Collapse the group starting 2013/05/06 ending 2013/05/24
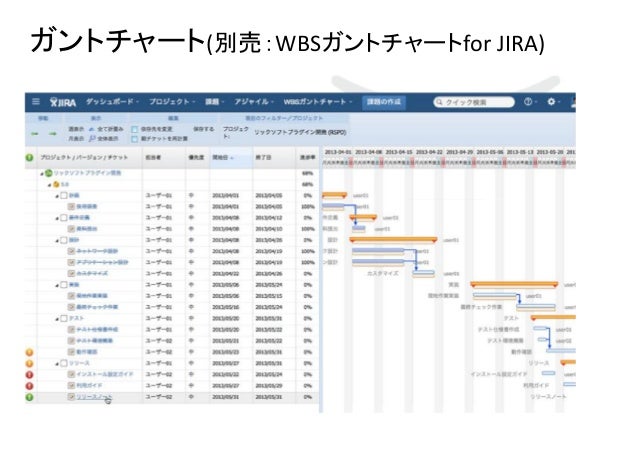The image size is (638, 451). click(57, 286)
